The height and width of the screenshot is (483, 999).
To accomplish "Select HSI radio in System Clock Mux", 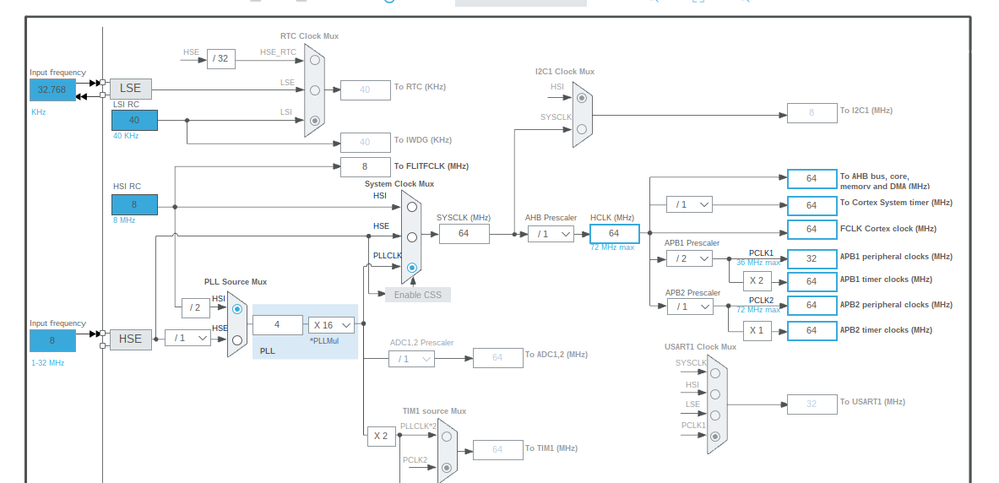I will [412, 206].
